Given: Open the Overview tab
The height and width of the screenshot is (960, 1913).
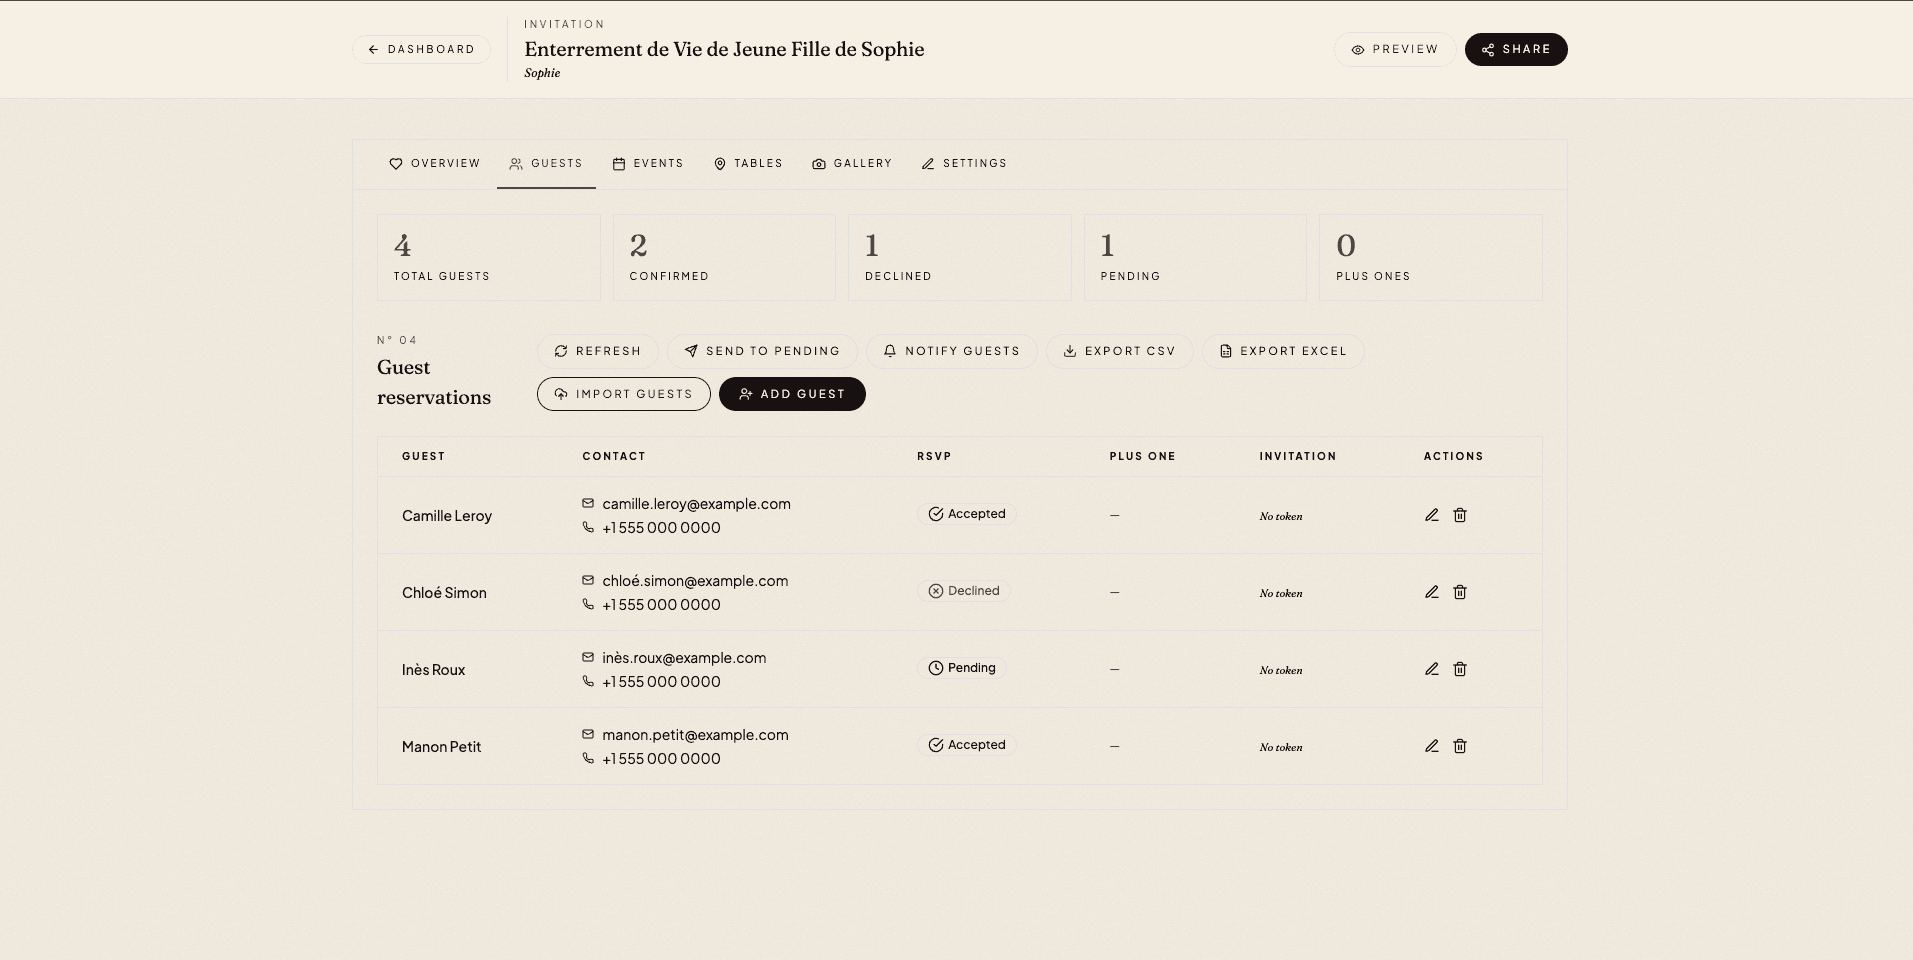Looking at the screenshot, I should point(435,163).
